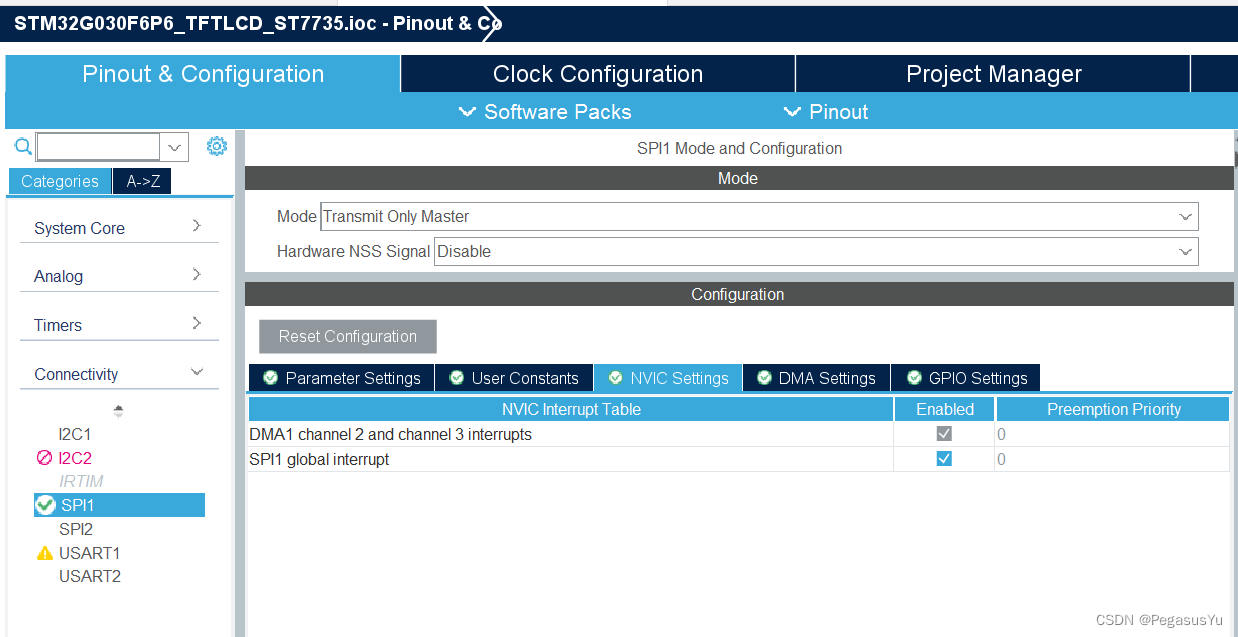The image size is (1238, 637).
Task: Click the Enabled column header
Action: tap(945, 409)
